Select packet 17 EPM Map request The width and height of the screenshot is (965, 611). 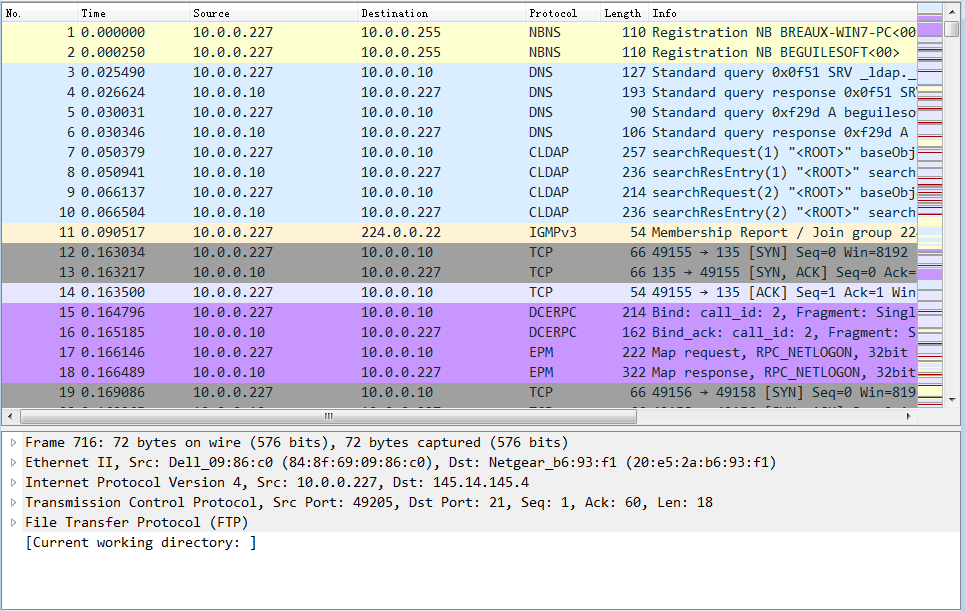pos(459,352)
